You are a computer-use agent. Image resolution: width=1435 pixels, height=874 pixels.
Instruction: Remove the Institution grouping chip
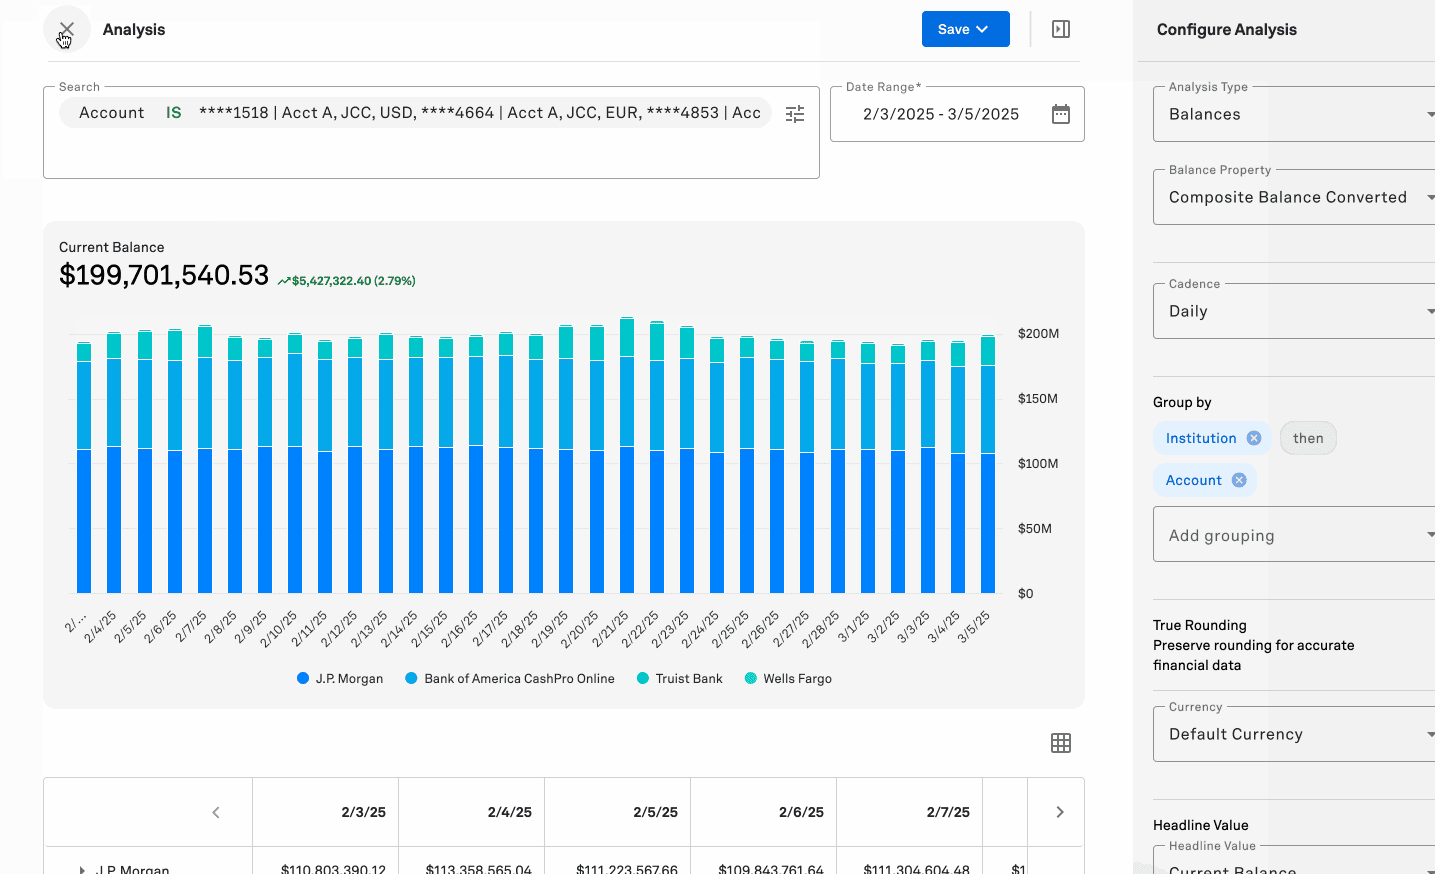pos(1253,437)
